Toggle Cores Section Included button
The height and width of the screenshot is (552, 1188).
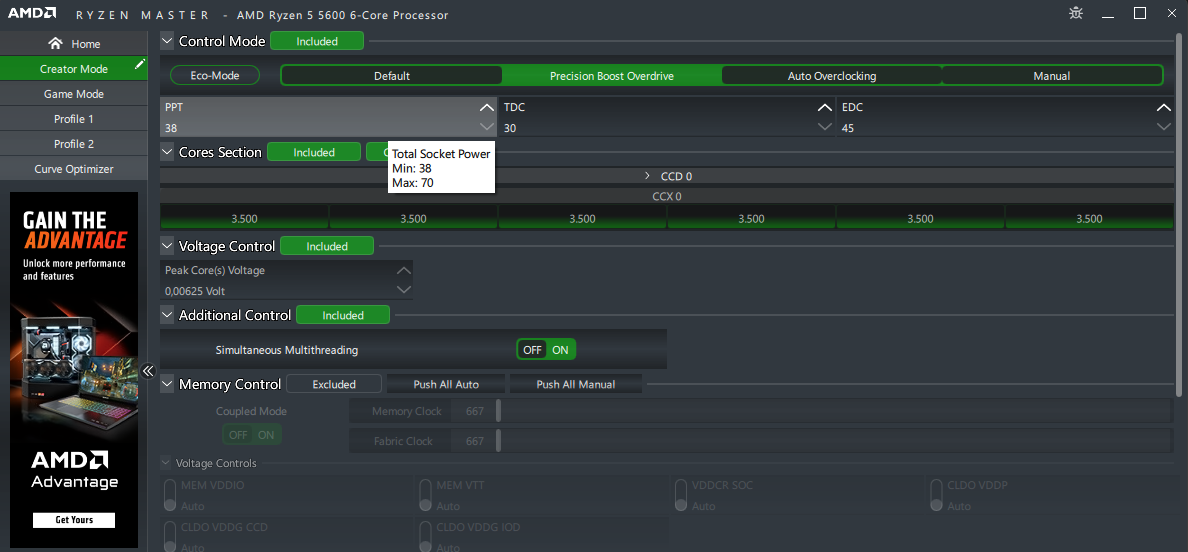click(314, 152)
